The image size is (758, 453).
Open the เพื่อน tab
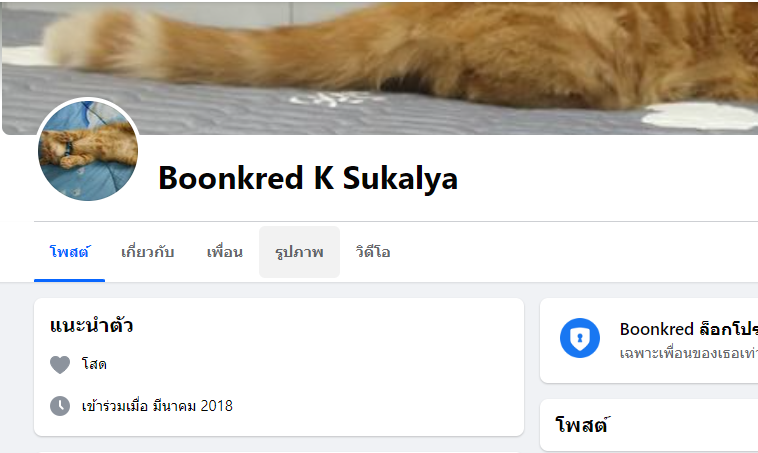(225, 252)
